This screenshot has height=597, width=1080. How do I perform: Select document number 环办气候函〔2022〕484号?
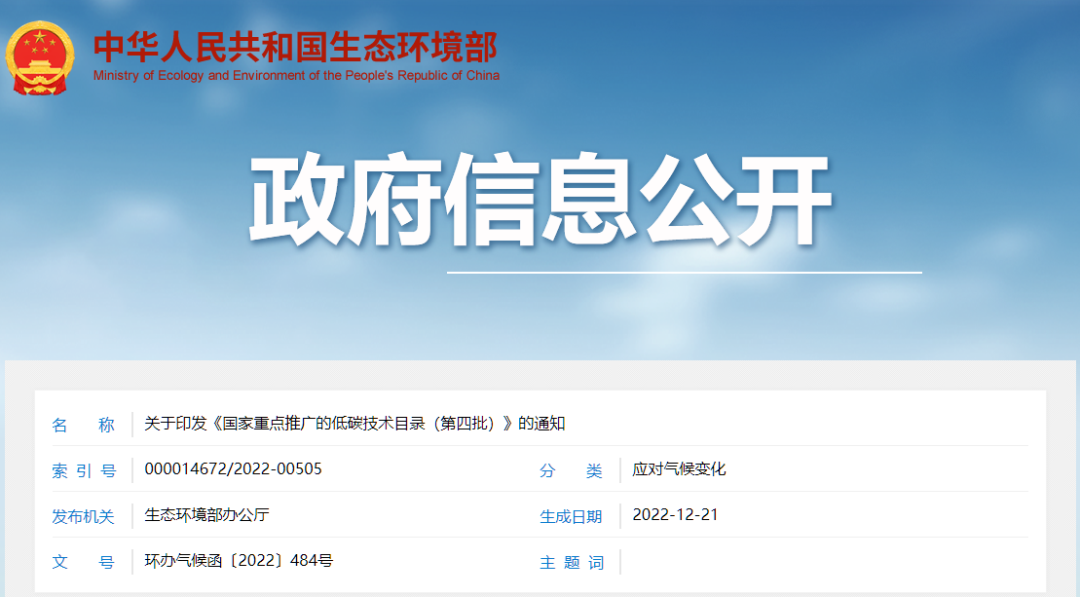238,561
